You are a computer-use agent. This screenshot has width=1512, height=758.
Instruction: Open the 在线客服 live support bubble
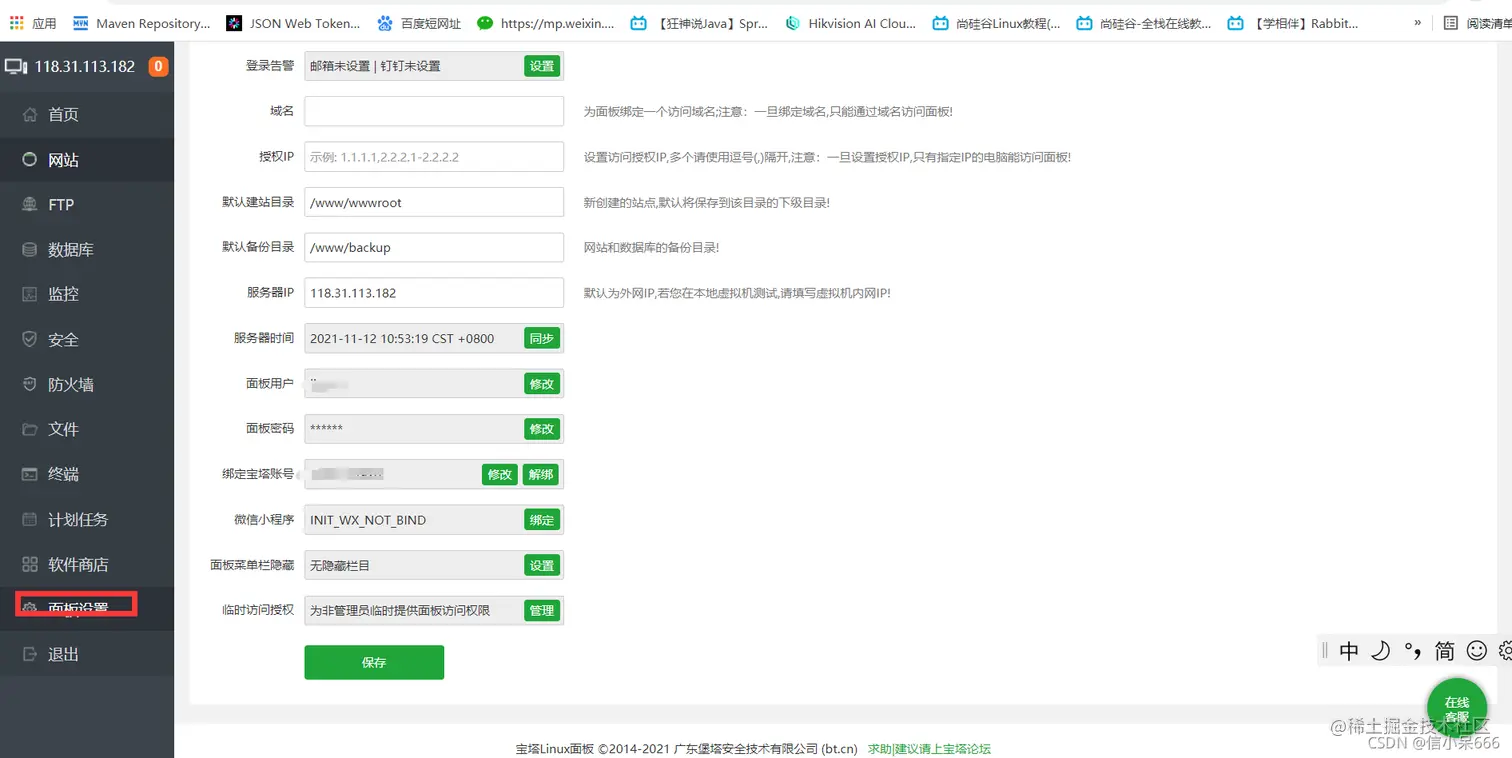pyautogui.click(x=1457, y=711)
